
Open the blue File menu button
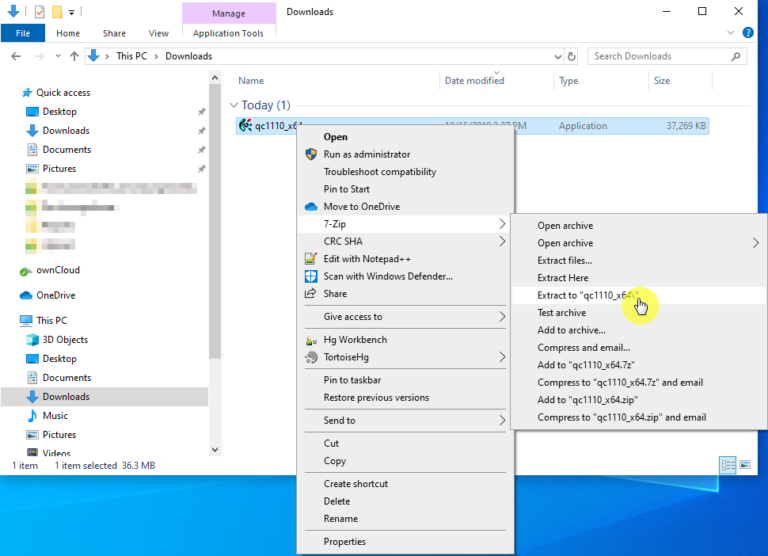(x=22, y=33)
